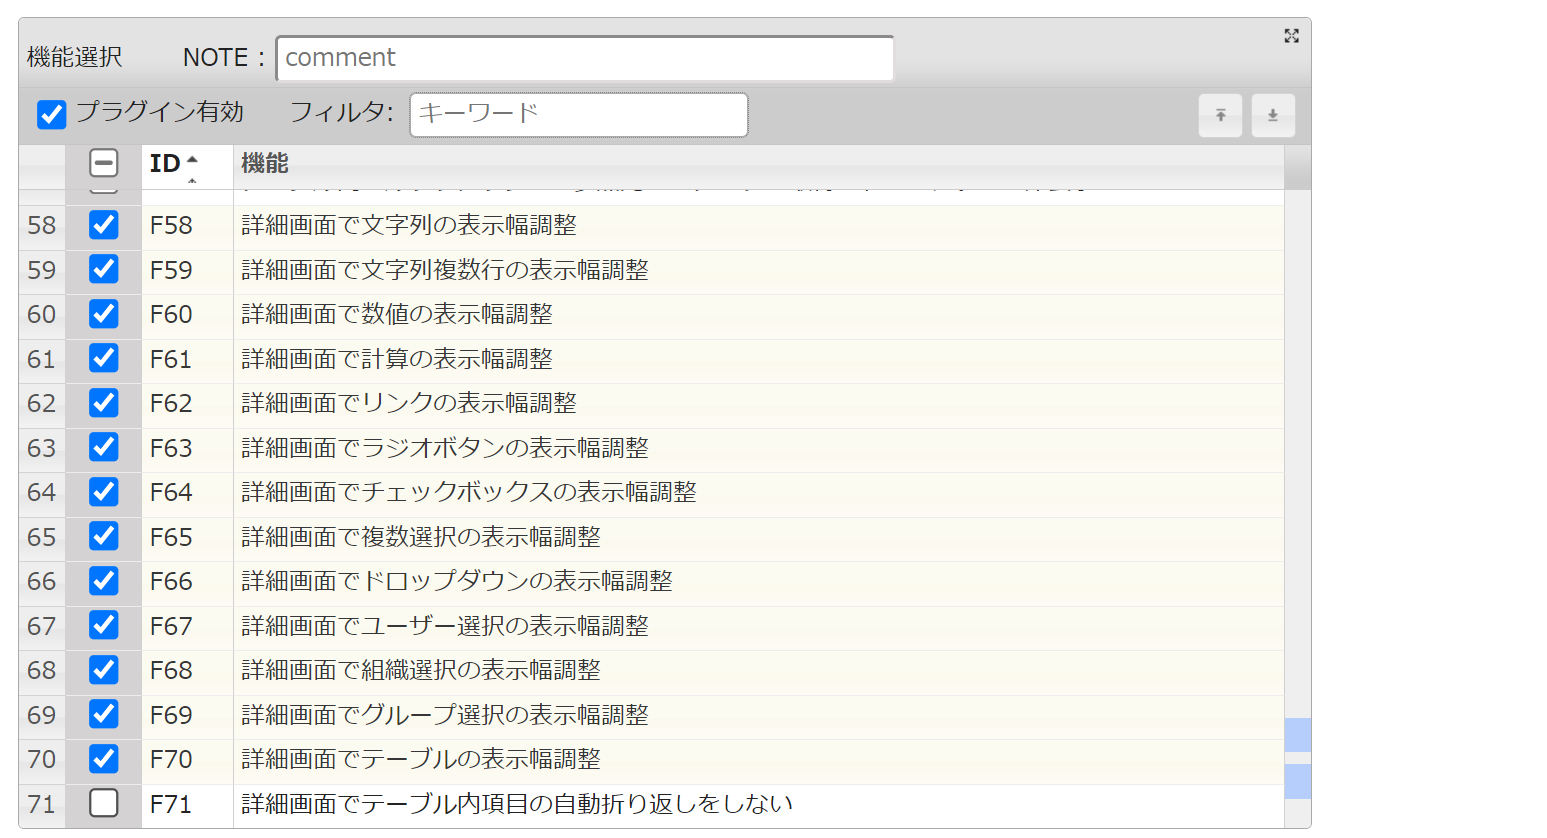
Task: Click 詳細画面でラジオボタンの表示幅調整 cell
Action: (x=758, y=448)
